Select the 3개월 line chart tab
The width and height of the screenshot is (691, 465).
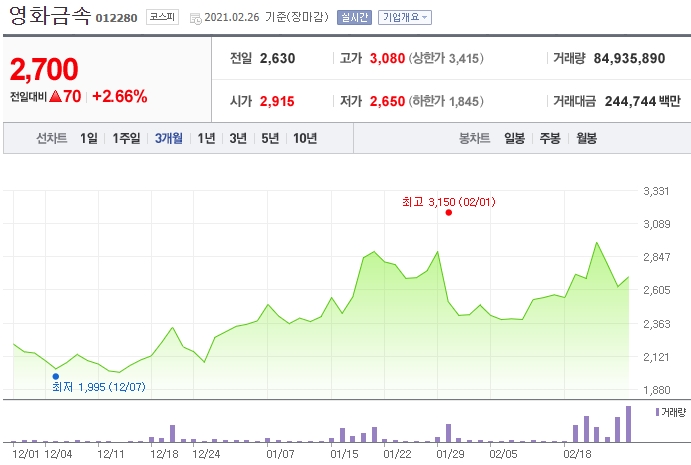click(x=168, y=138)
